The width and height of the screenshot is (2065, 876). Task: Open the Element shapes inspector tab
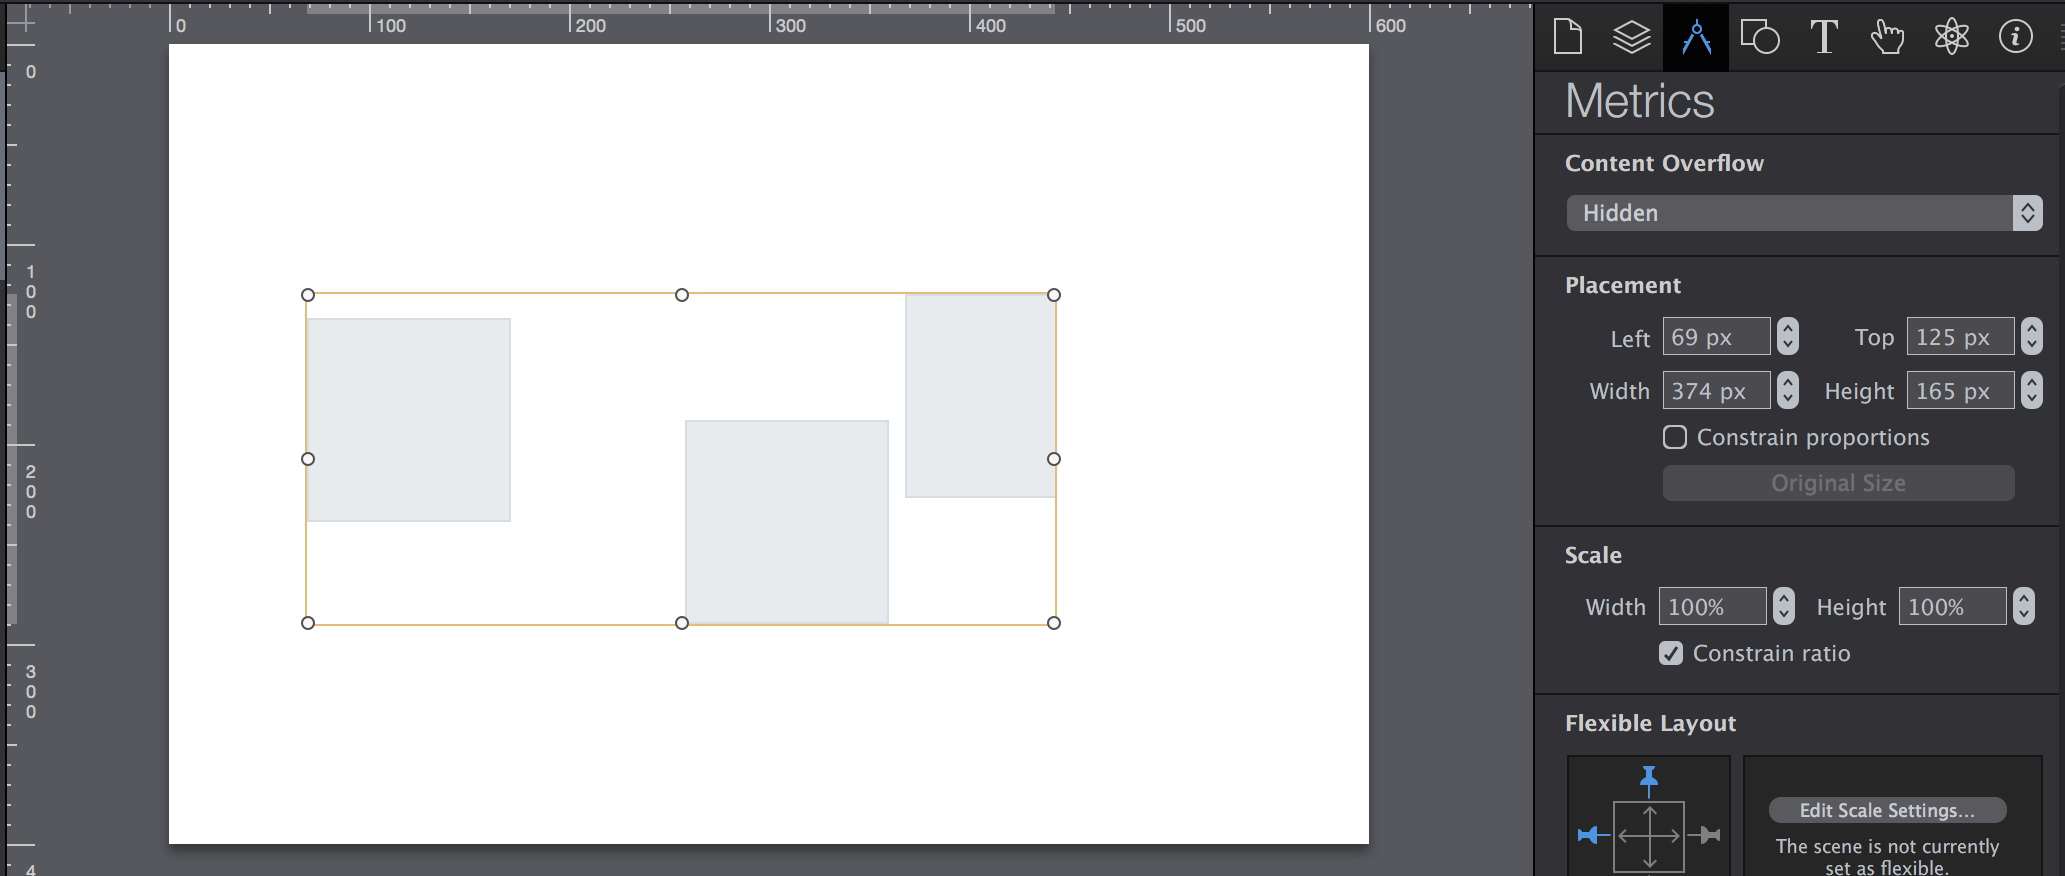tap(1760, 37)
